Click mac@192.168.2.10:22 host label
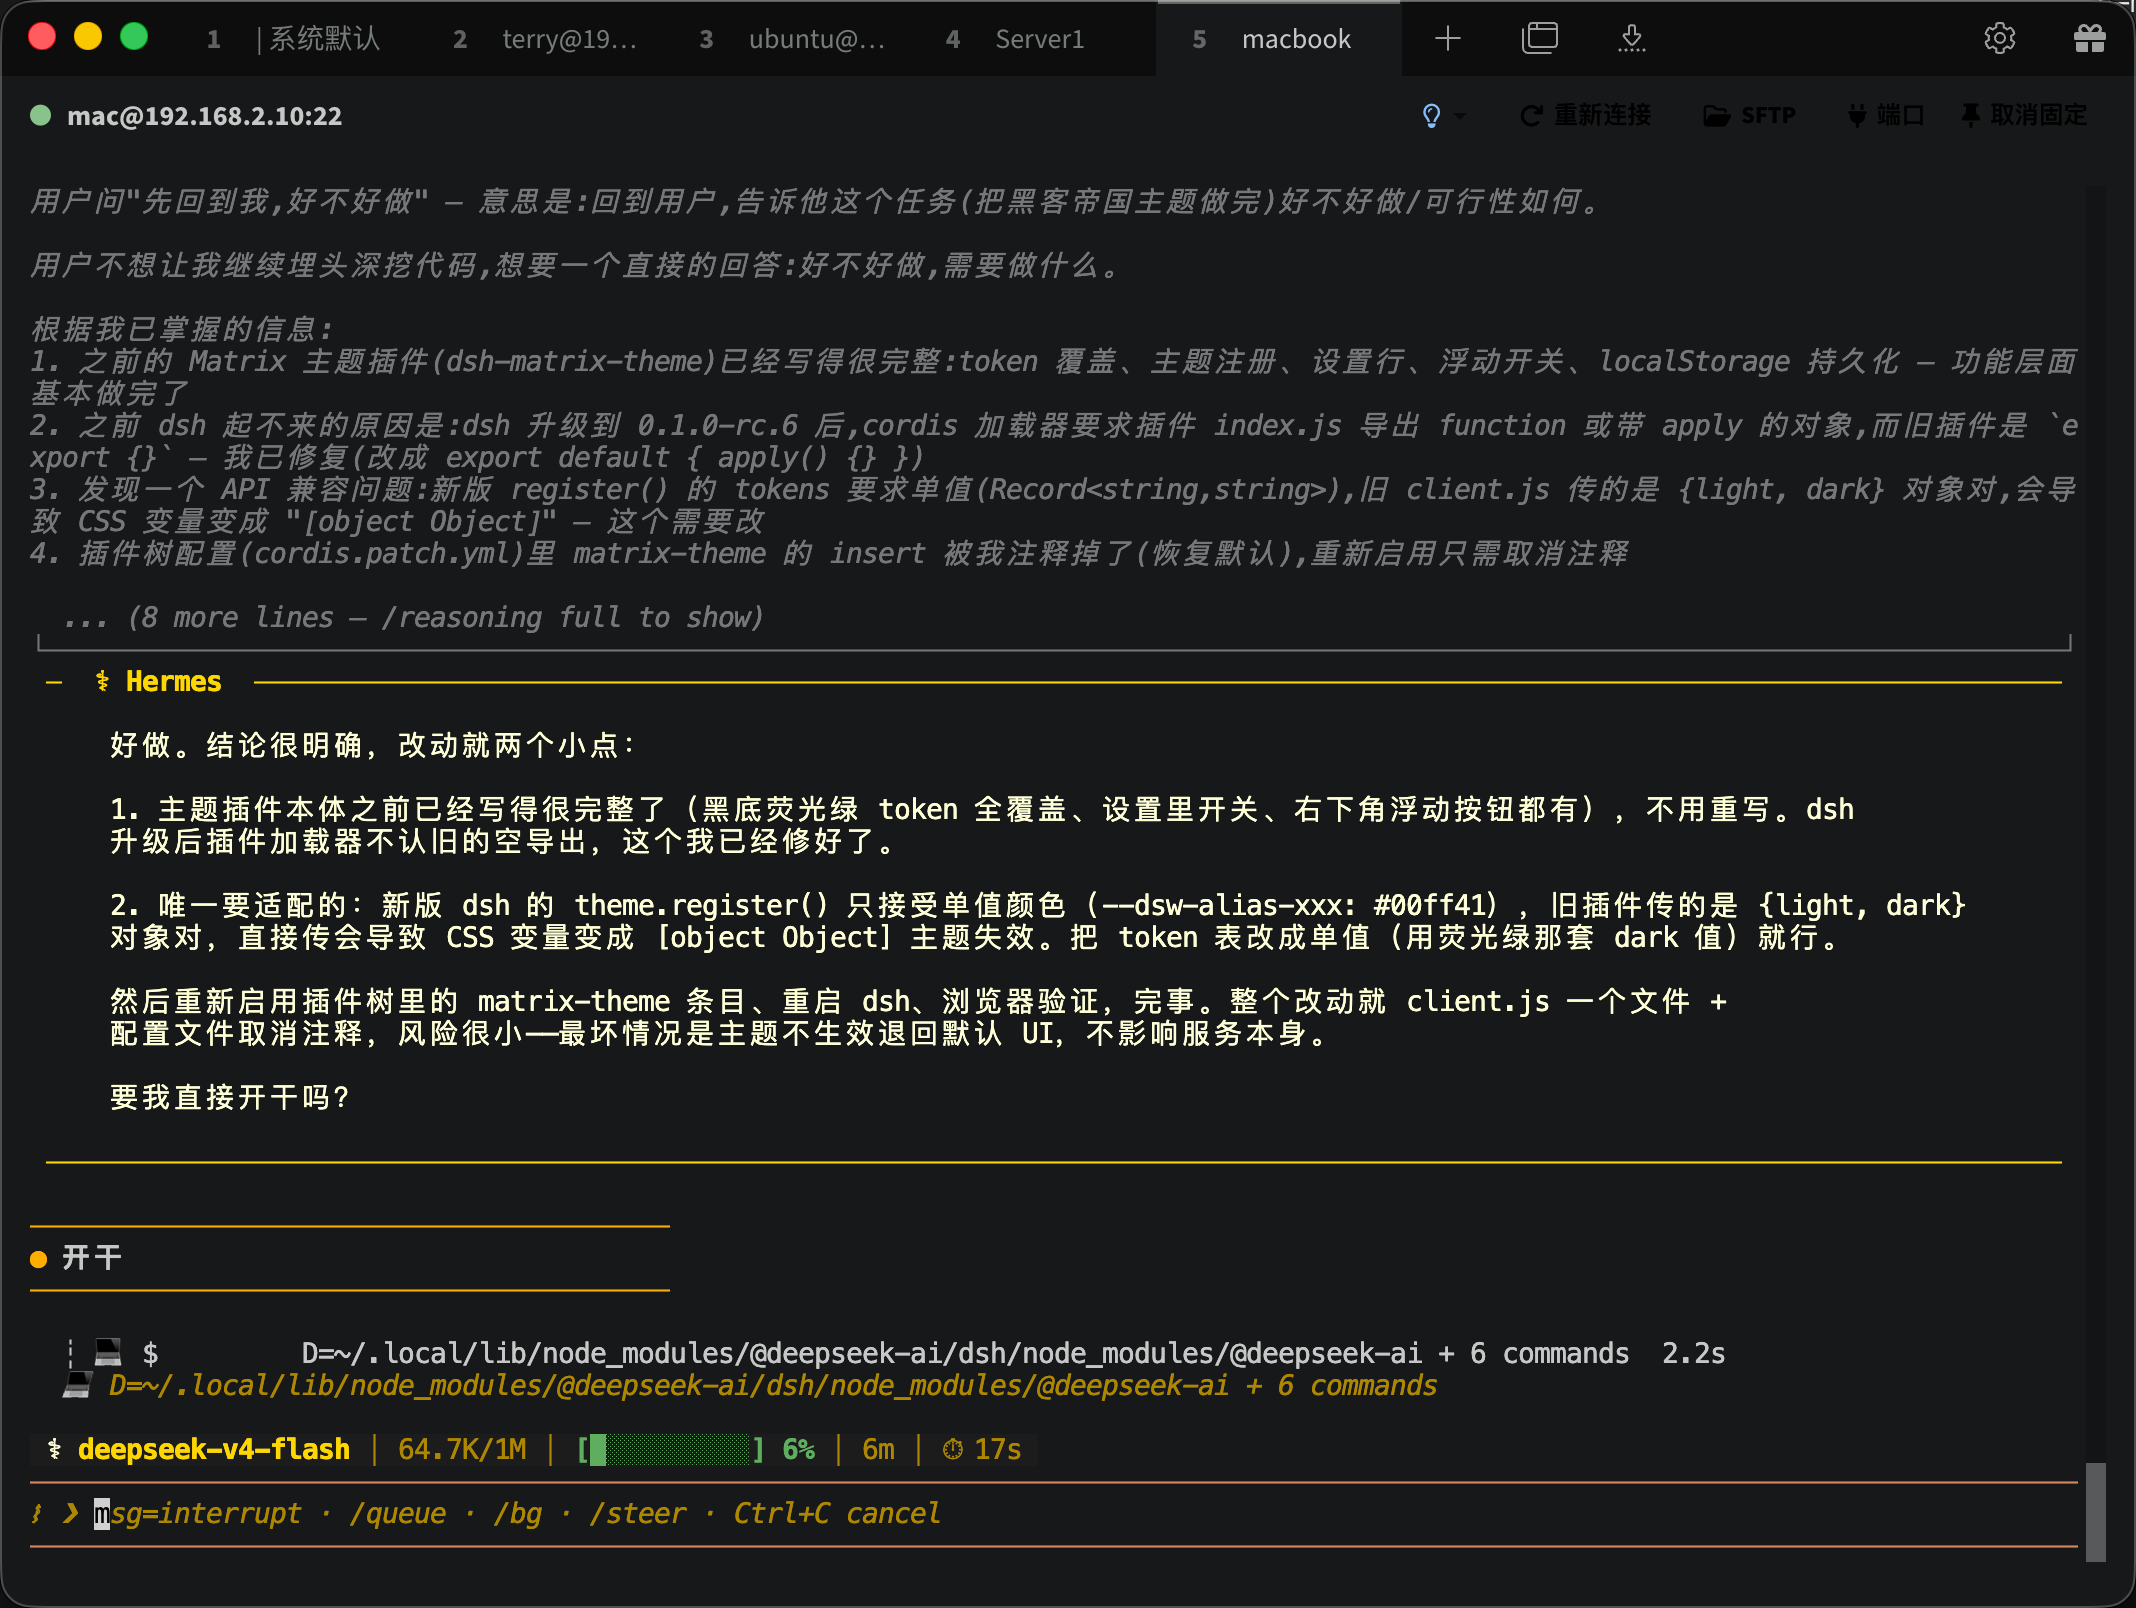The image size is (2136, 1608). pos(204,116)
